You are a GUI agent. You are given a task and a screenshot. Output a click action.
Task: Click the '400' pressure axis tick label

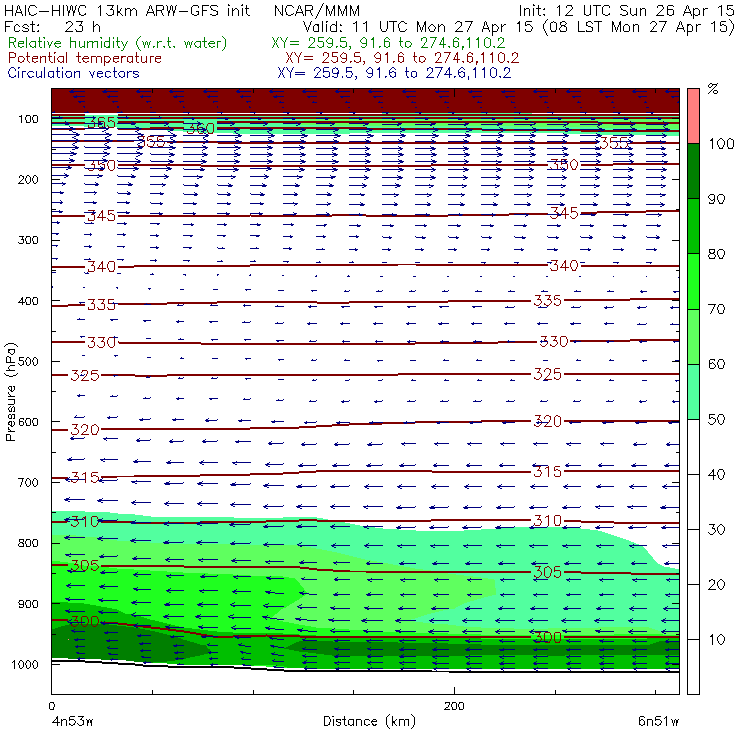pyautogui.click(x=28, y=301)
